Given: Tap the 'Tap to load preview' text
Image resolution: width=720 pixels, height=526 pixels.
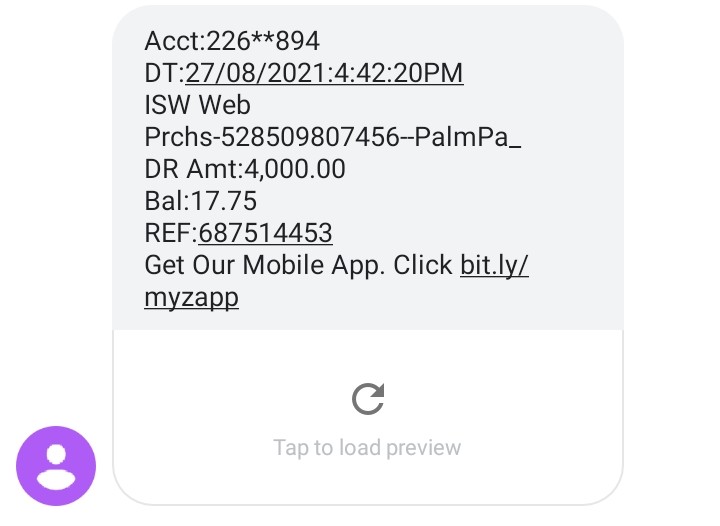Looking at the screenshot, I should (367, 447).
